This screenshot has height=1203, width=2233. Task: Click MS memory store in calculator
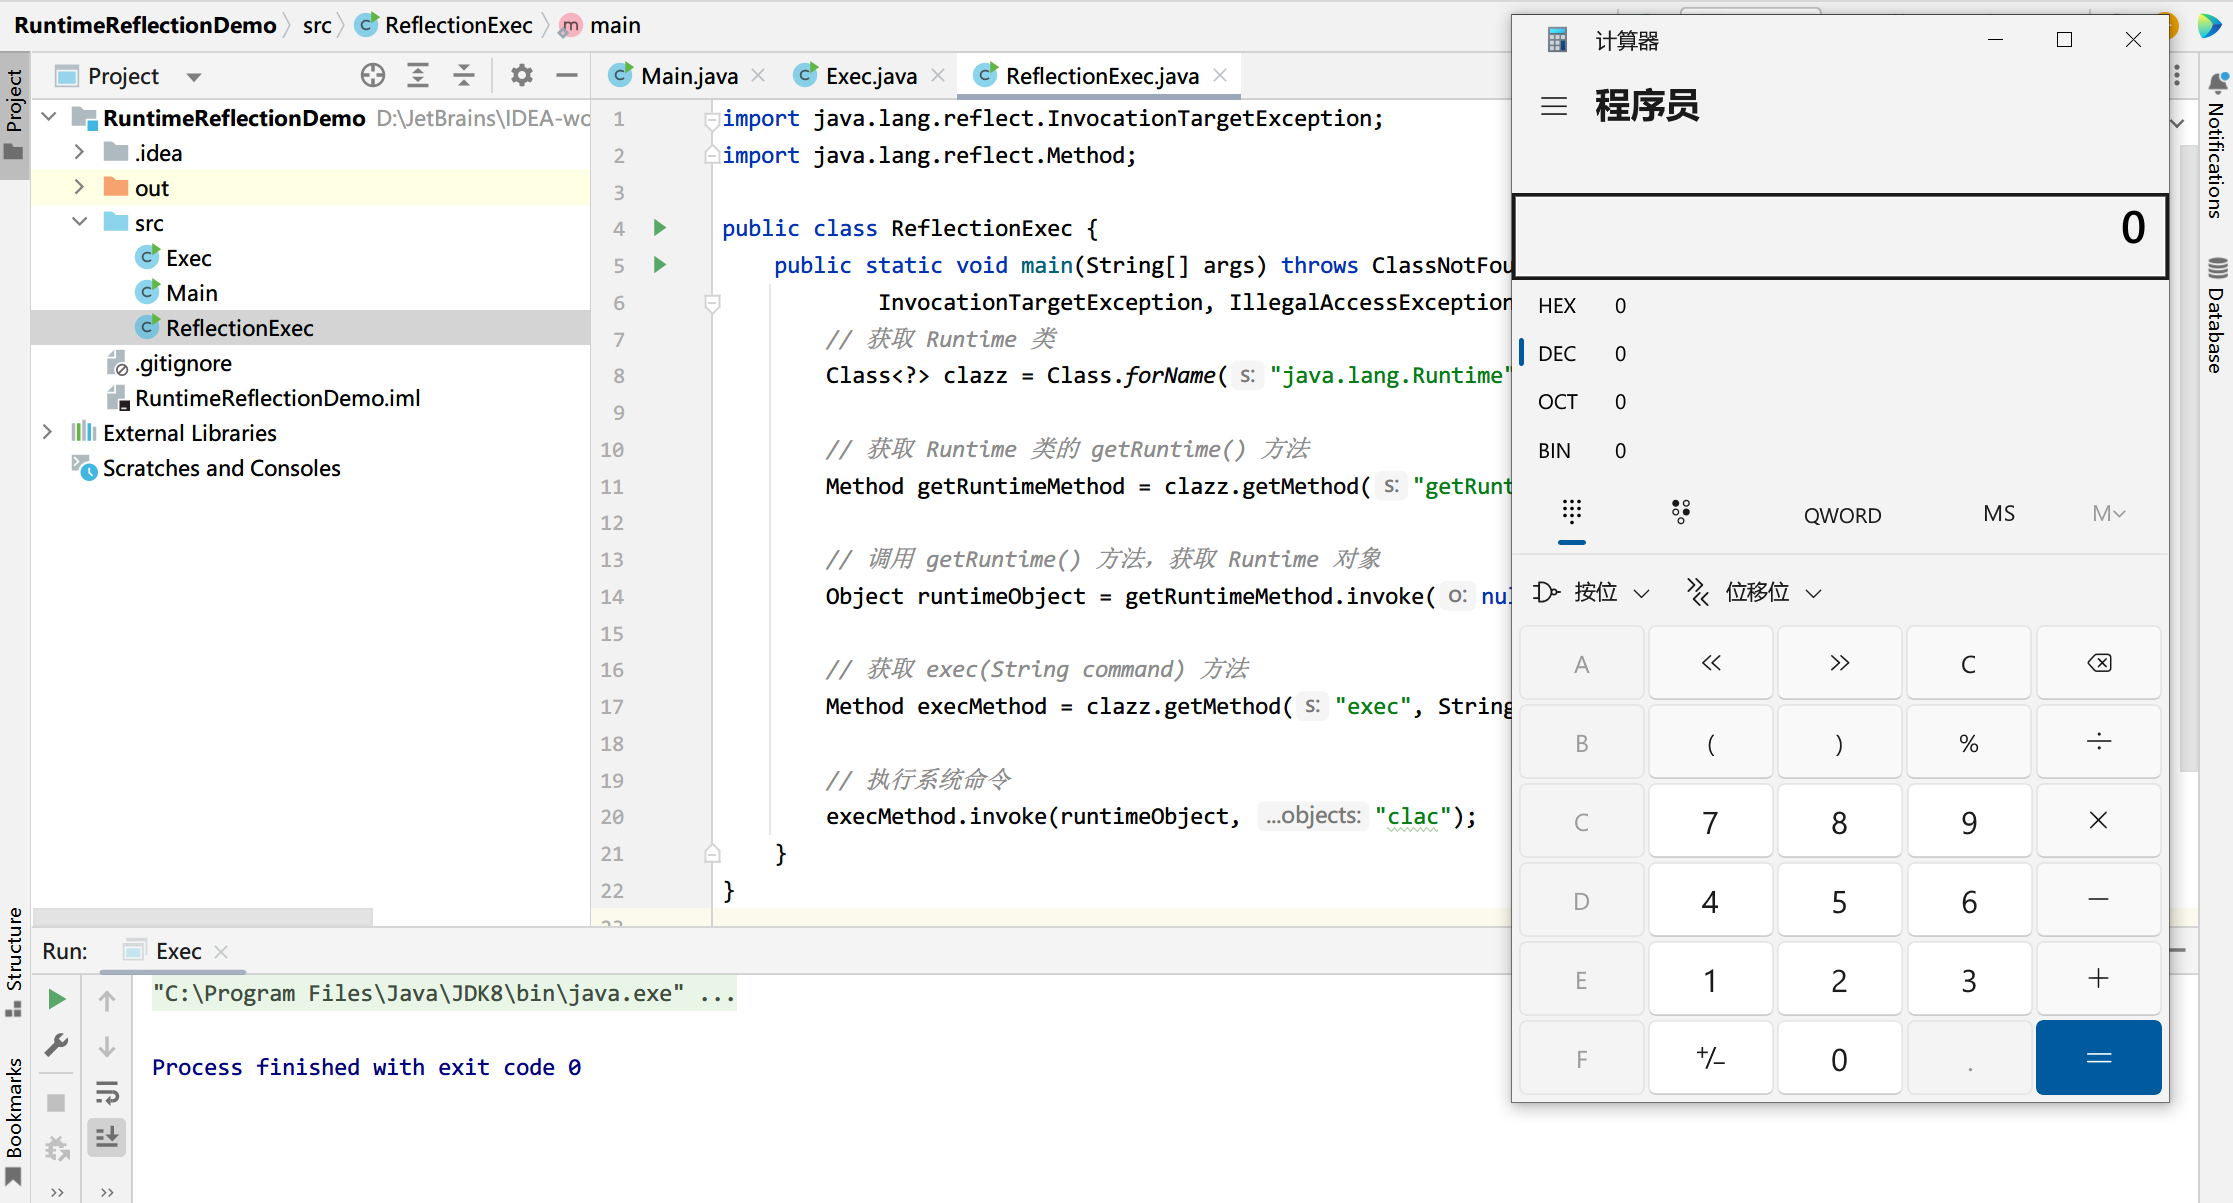click(1999, 514)
